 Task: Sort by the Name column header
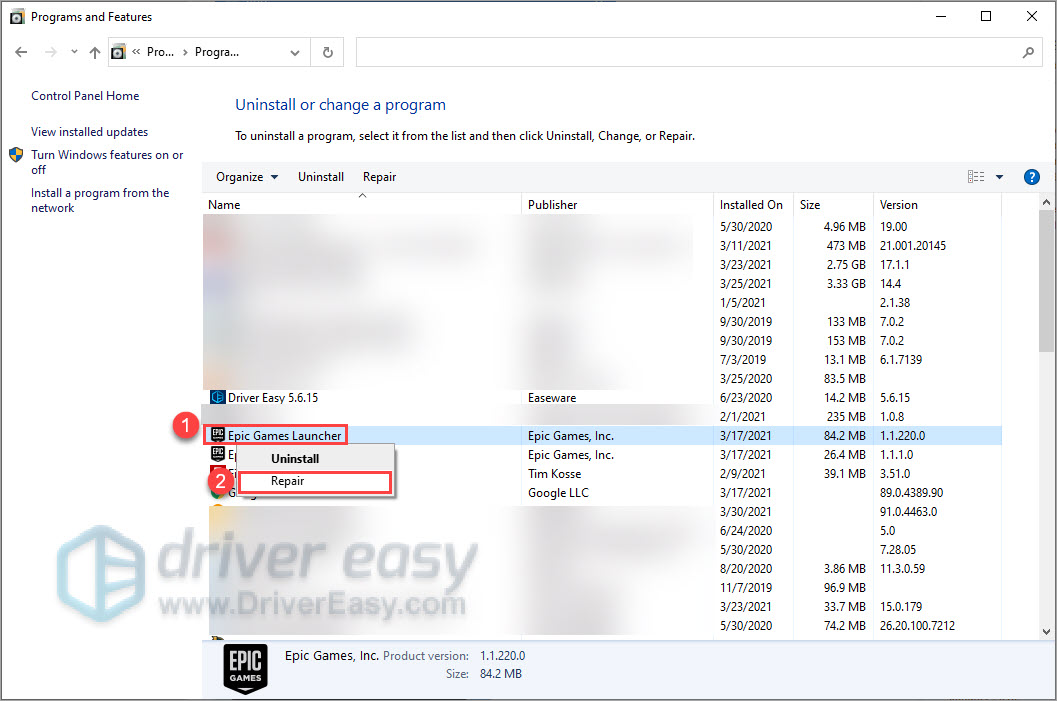click(362, 204)
